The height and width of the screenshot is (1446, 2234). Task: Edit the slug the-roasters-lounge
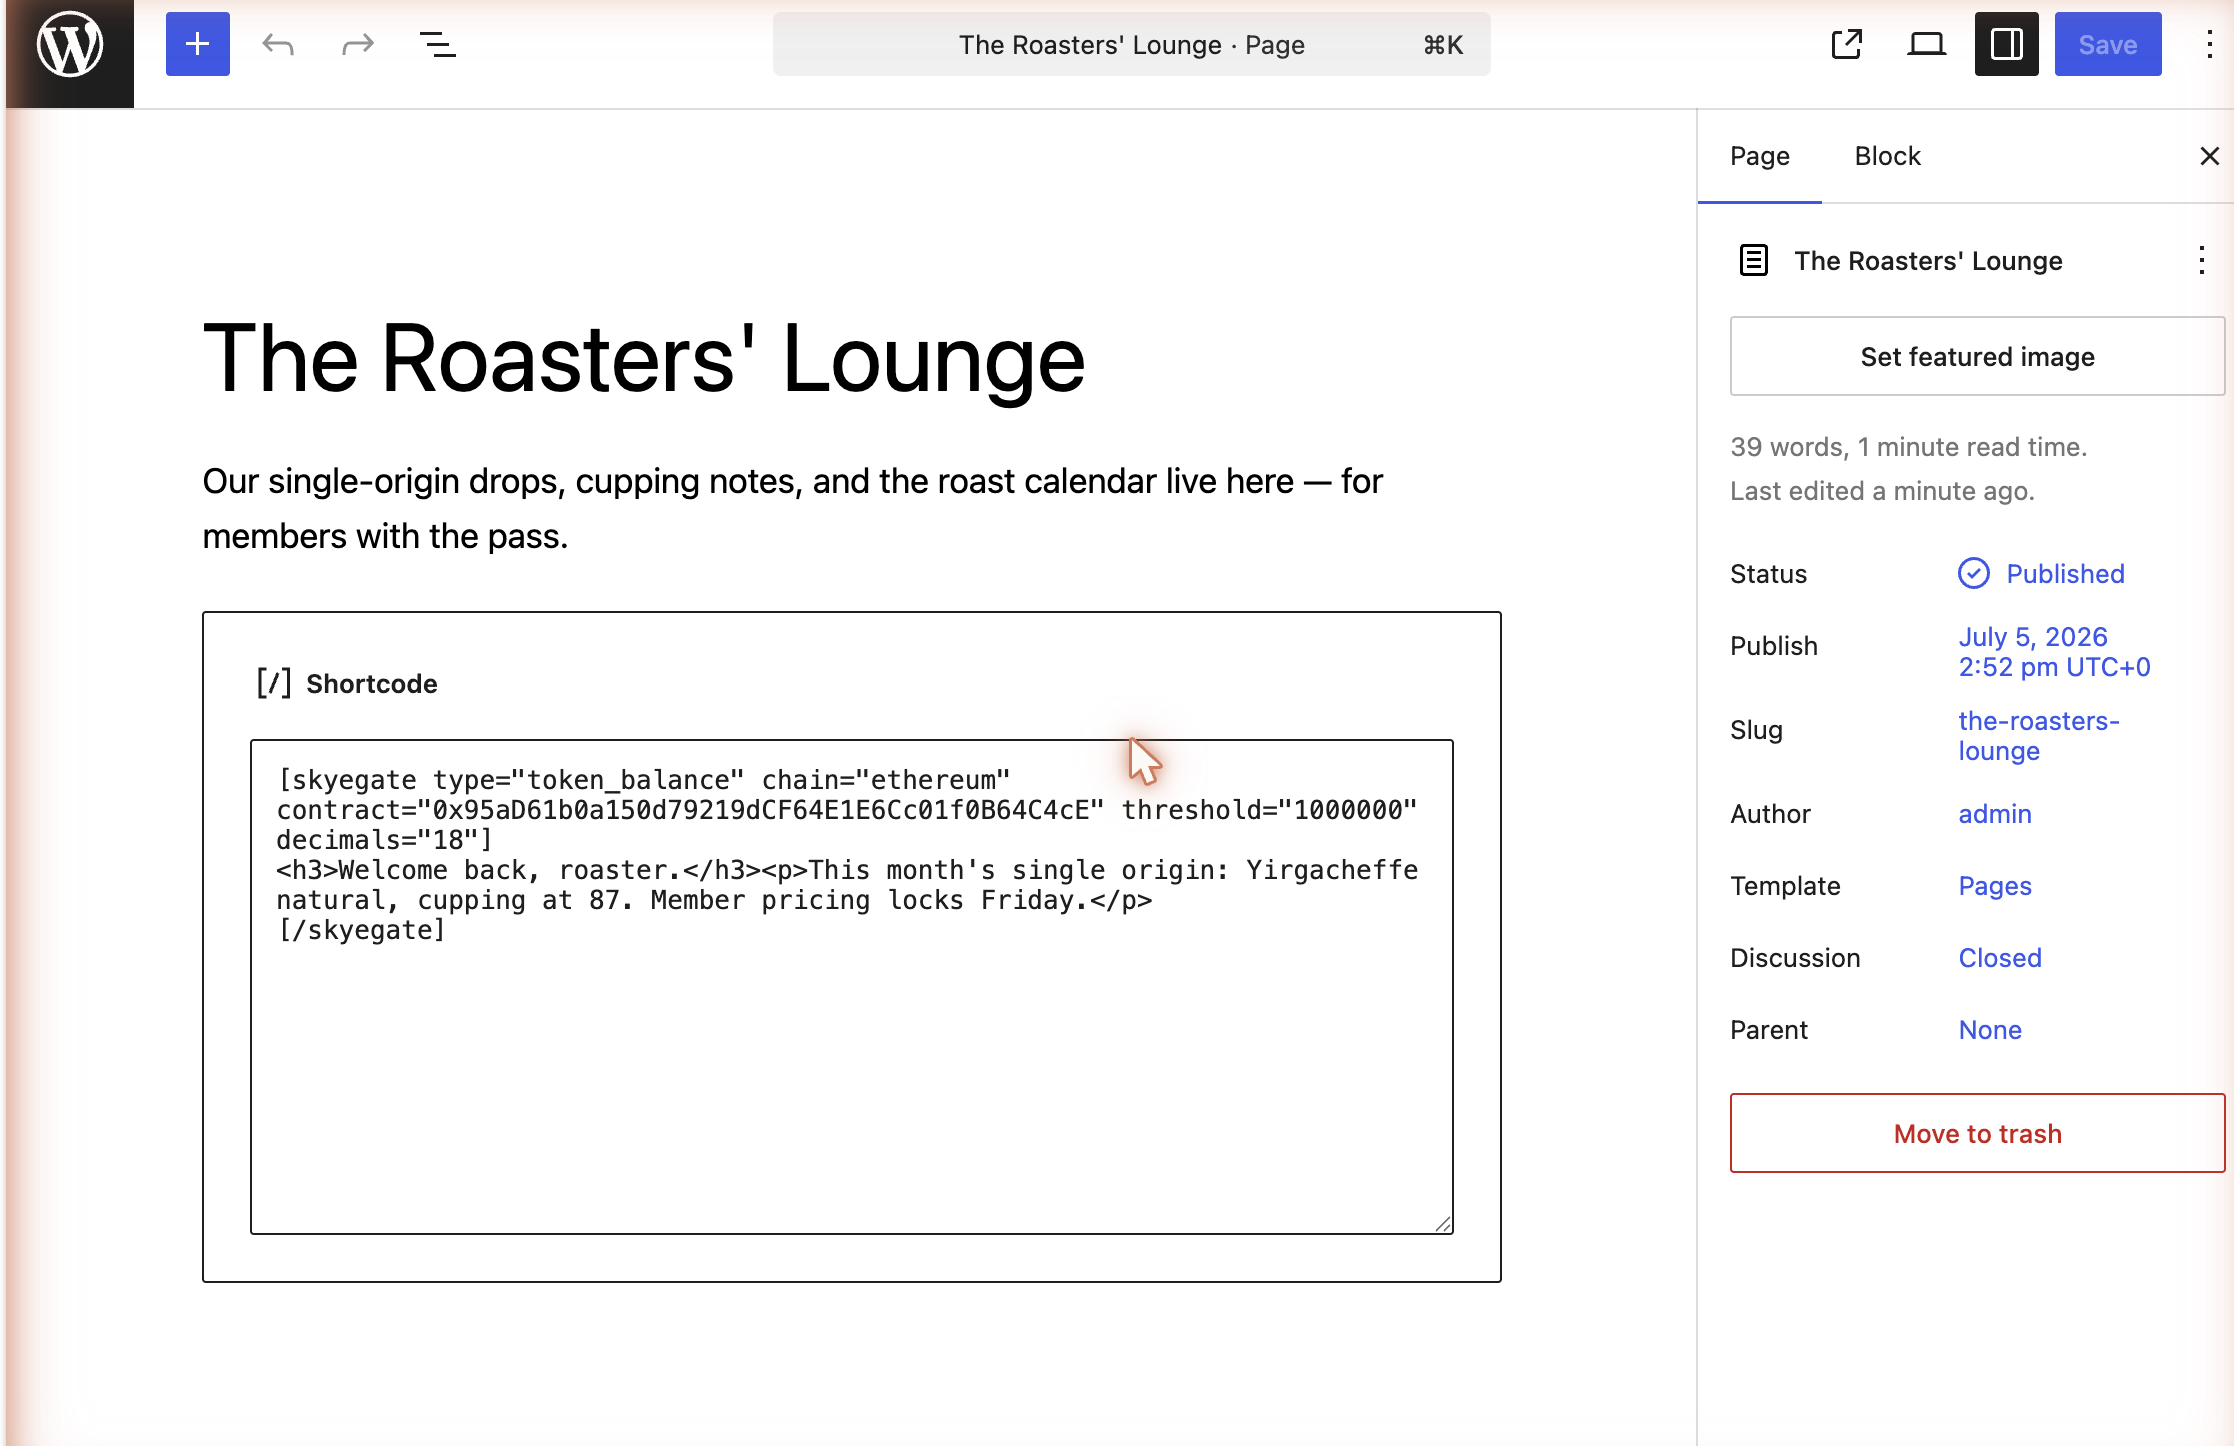pos(2038,736)
